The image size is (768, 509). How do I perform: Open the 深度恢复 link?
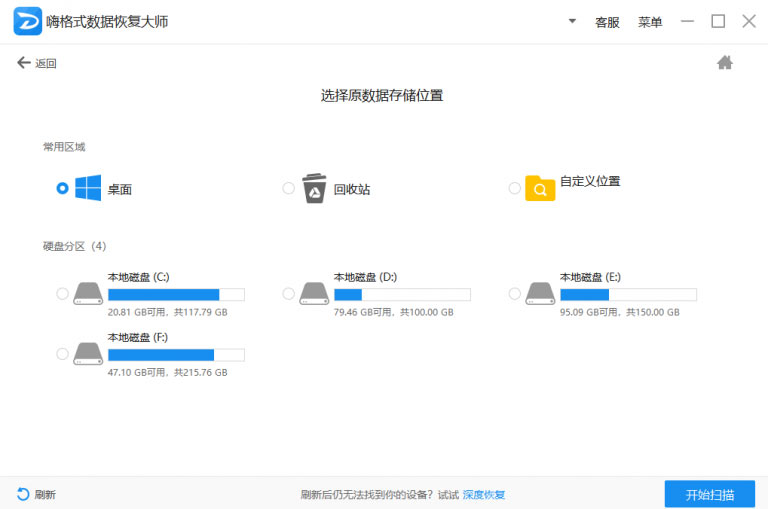point(484,495)
